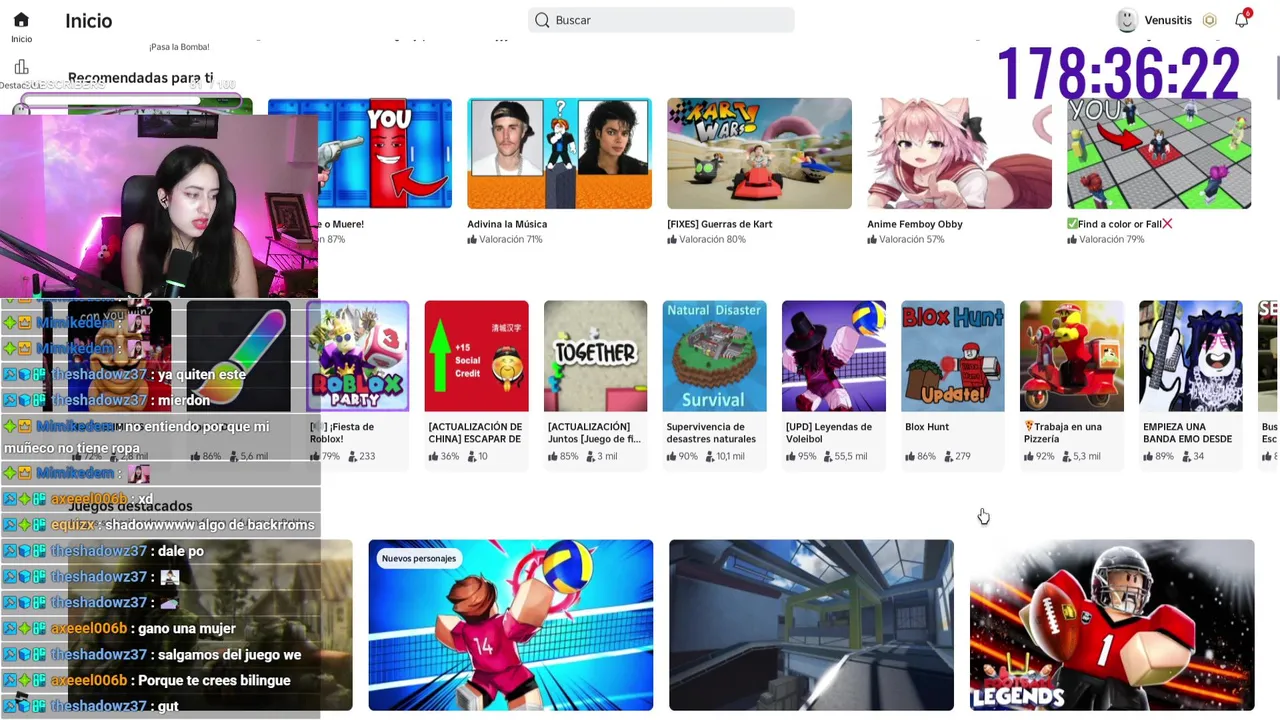
Task: Click the [FIXES] Guerras de Kart title
Action: pos(720,224)
